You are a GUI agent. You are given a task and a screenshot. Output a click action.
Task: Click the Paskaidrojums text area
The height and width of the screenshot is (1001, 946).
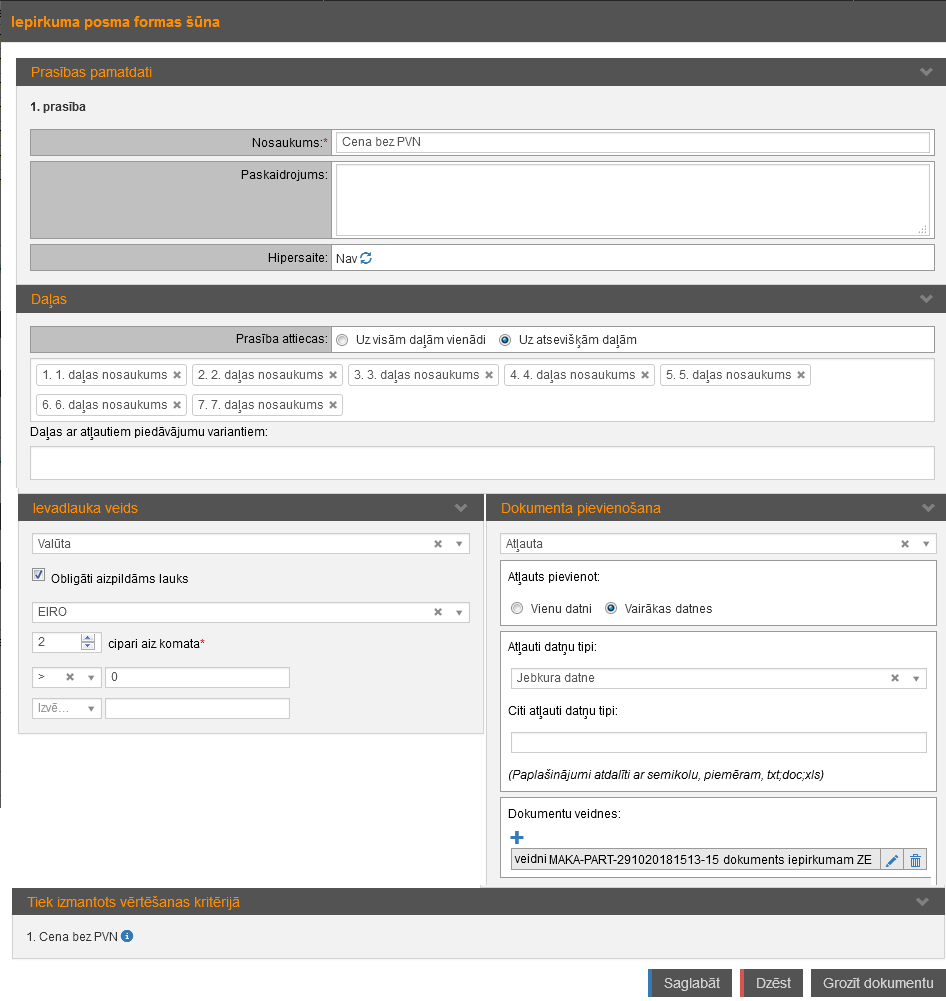632,200
